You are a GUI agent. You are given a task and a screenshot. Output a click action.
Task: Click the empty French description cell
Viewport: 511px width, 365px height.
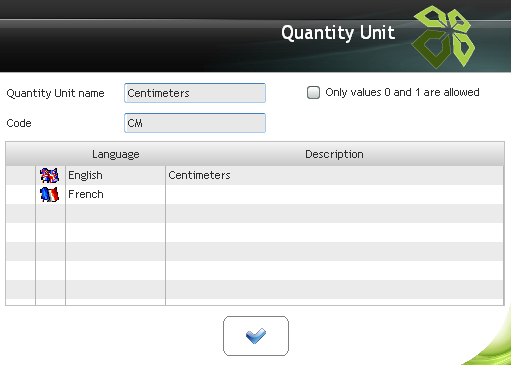coord(334,194)
